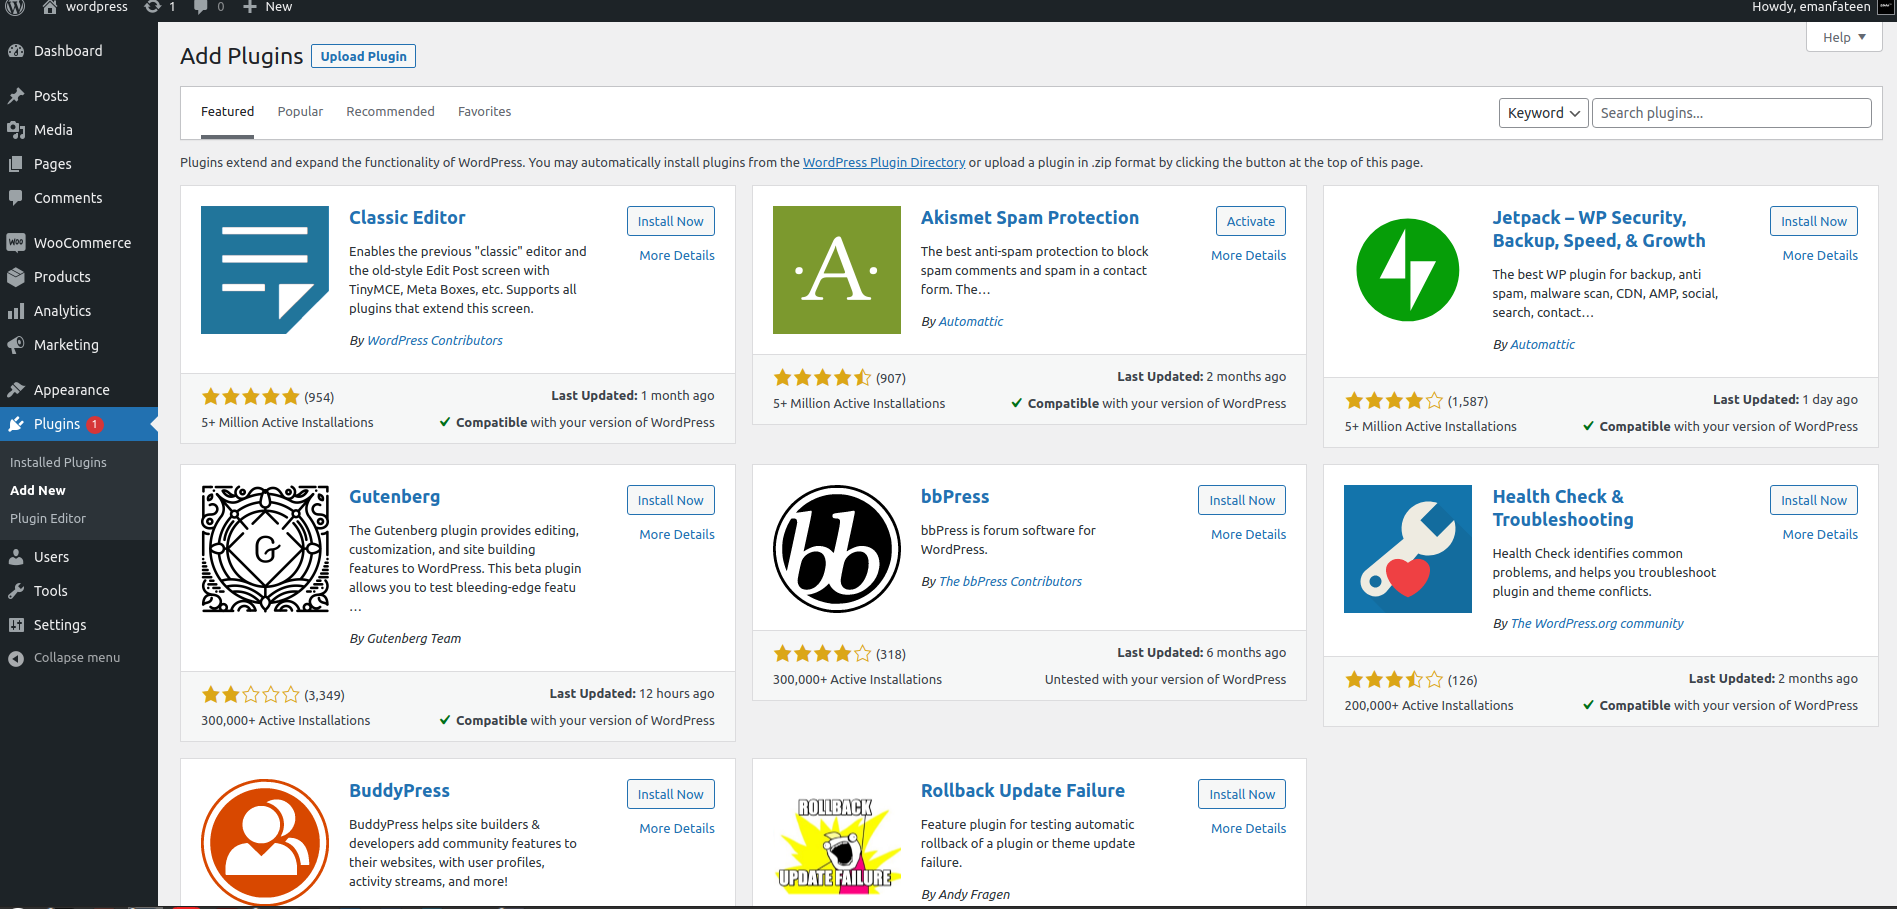Install the Gutenberg plugin
Viewport: 1897px width, 909px height.
[x=670, y=500]
